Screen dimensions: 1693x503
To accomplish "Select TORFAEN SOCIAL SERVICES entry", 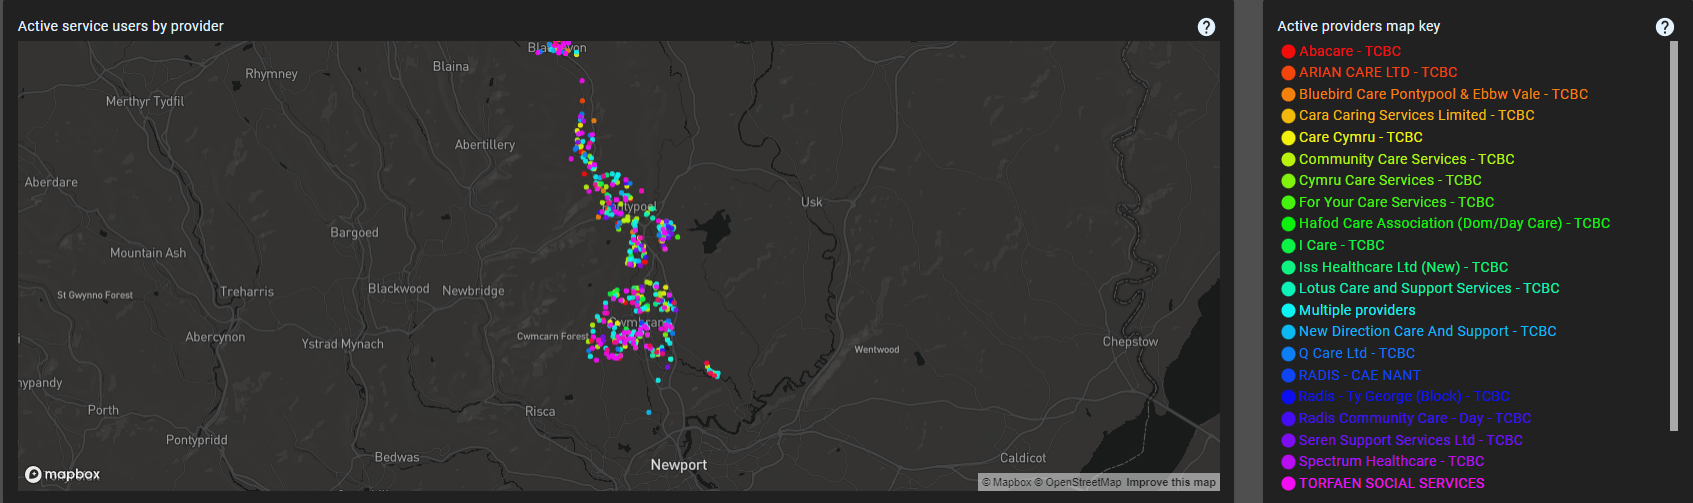I will tap(1391, 483).
